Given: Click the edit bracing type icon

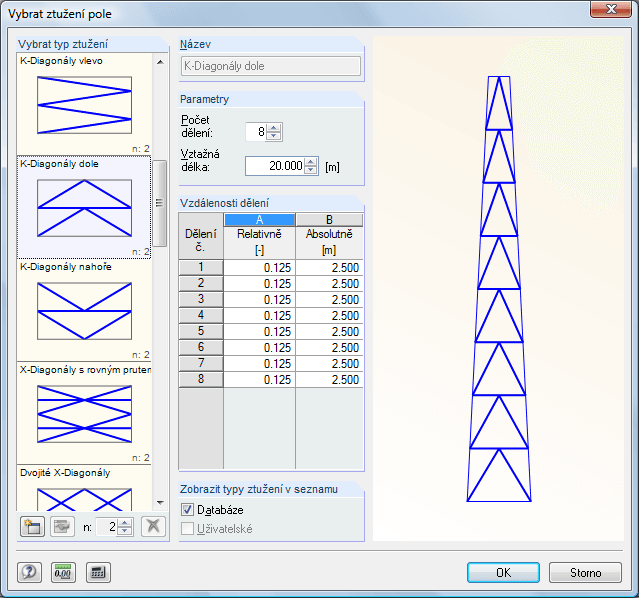Looking at the screenshot, I should tap(62, 526).
